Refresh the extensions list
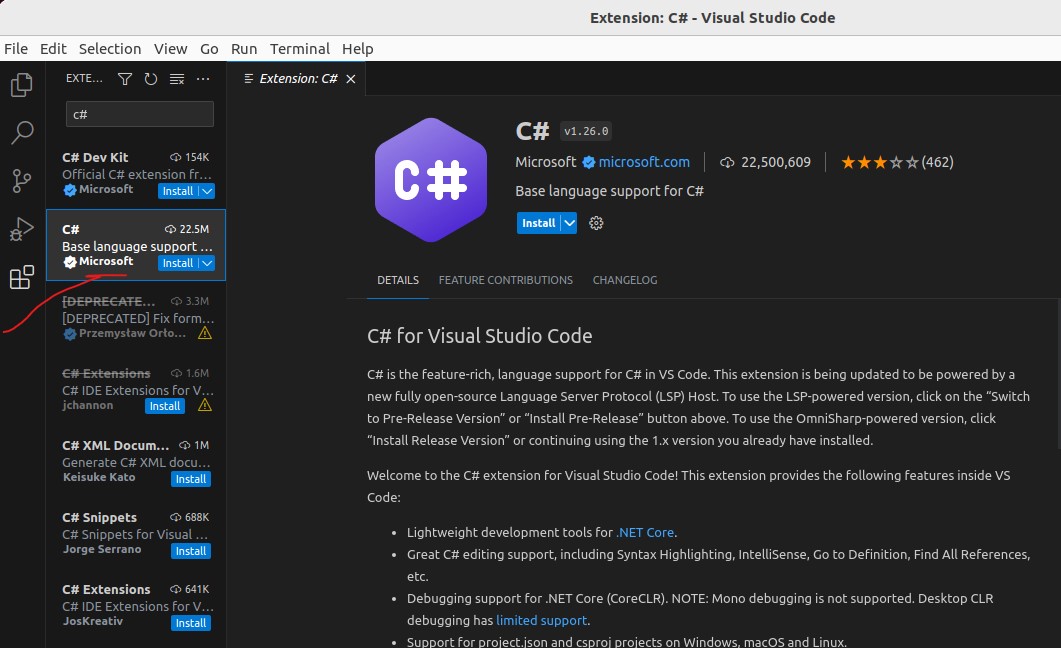The width and height of the screenshot is (1061, 648). (151, 79)
